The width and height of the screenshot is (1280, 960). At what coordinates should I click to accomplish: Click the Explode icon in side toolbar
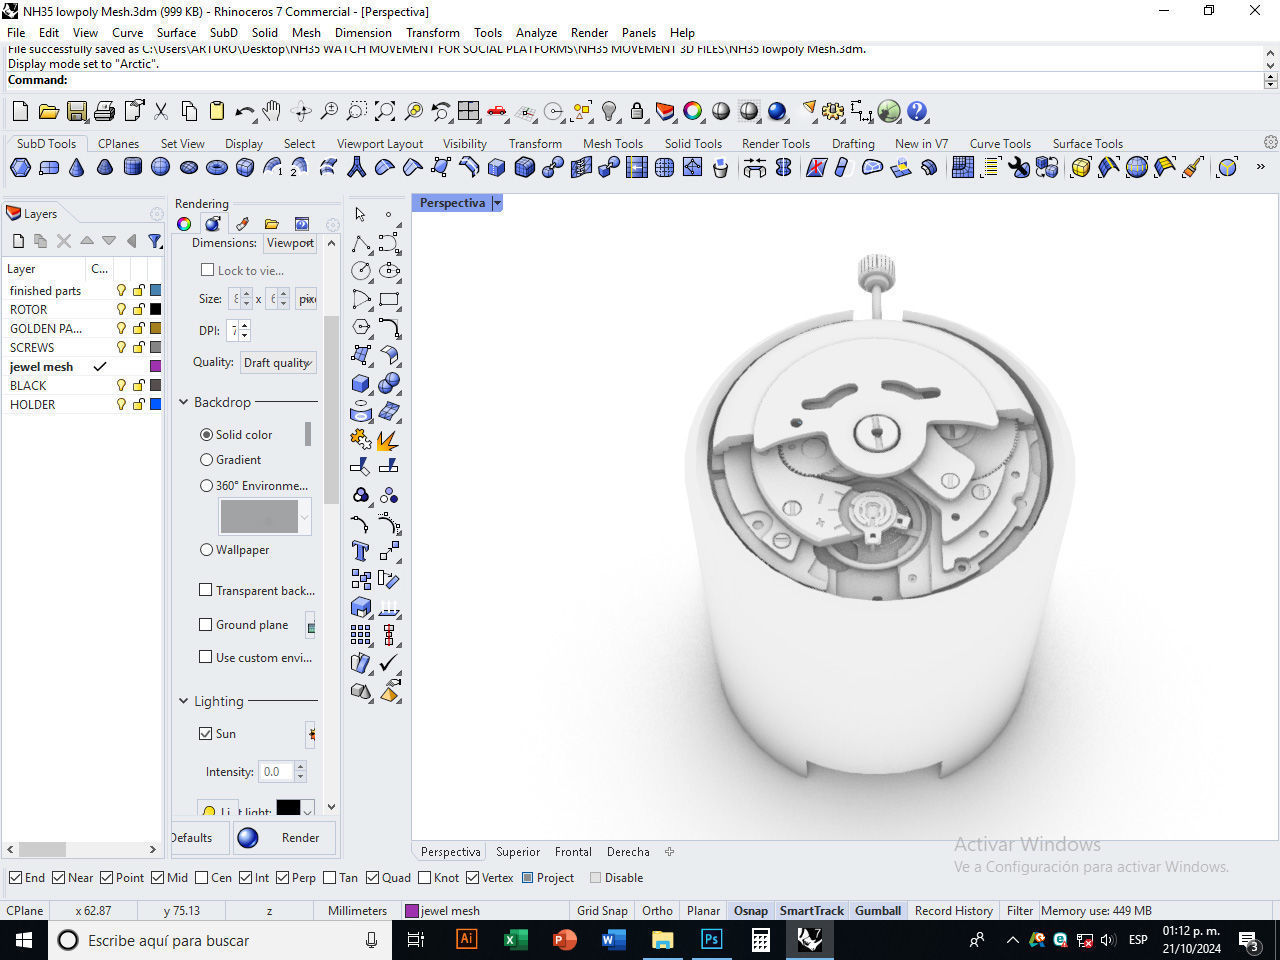tap(389, 439)
